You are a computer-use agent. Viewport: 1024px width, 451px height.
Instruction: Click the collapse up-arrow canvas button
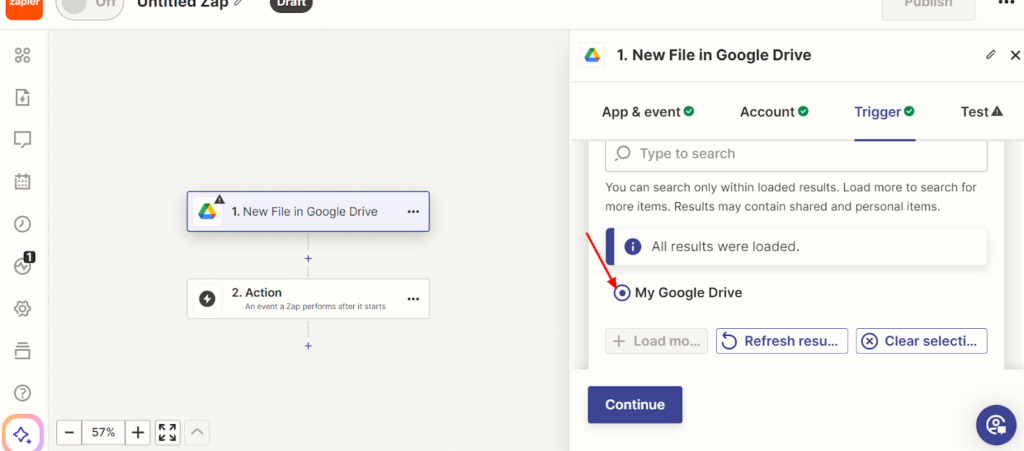click(197, 432)
